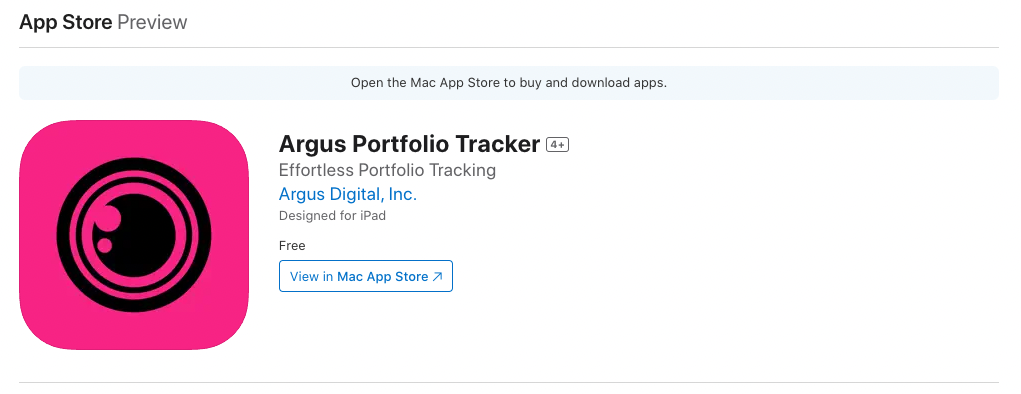This screenshot has height=394, width=1021.
Task: Click the Designed for iPad label
Action: [x=332, y=216]
